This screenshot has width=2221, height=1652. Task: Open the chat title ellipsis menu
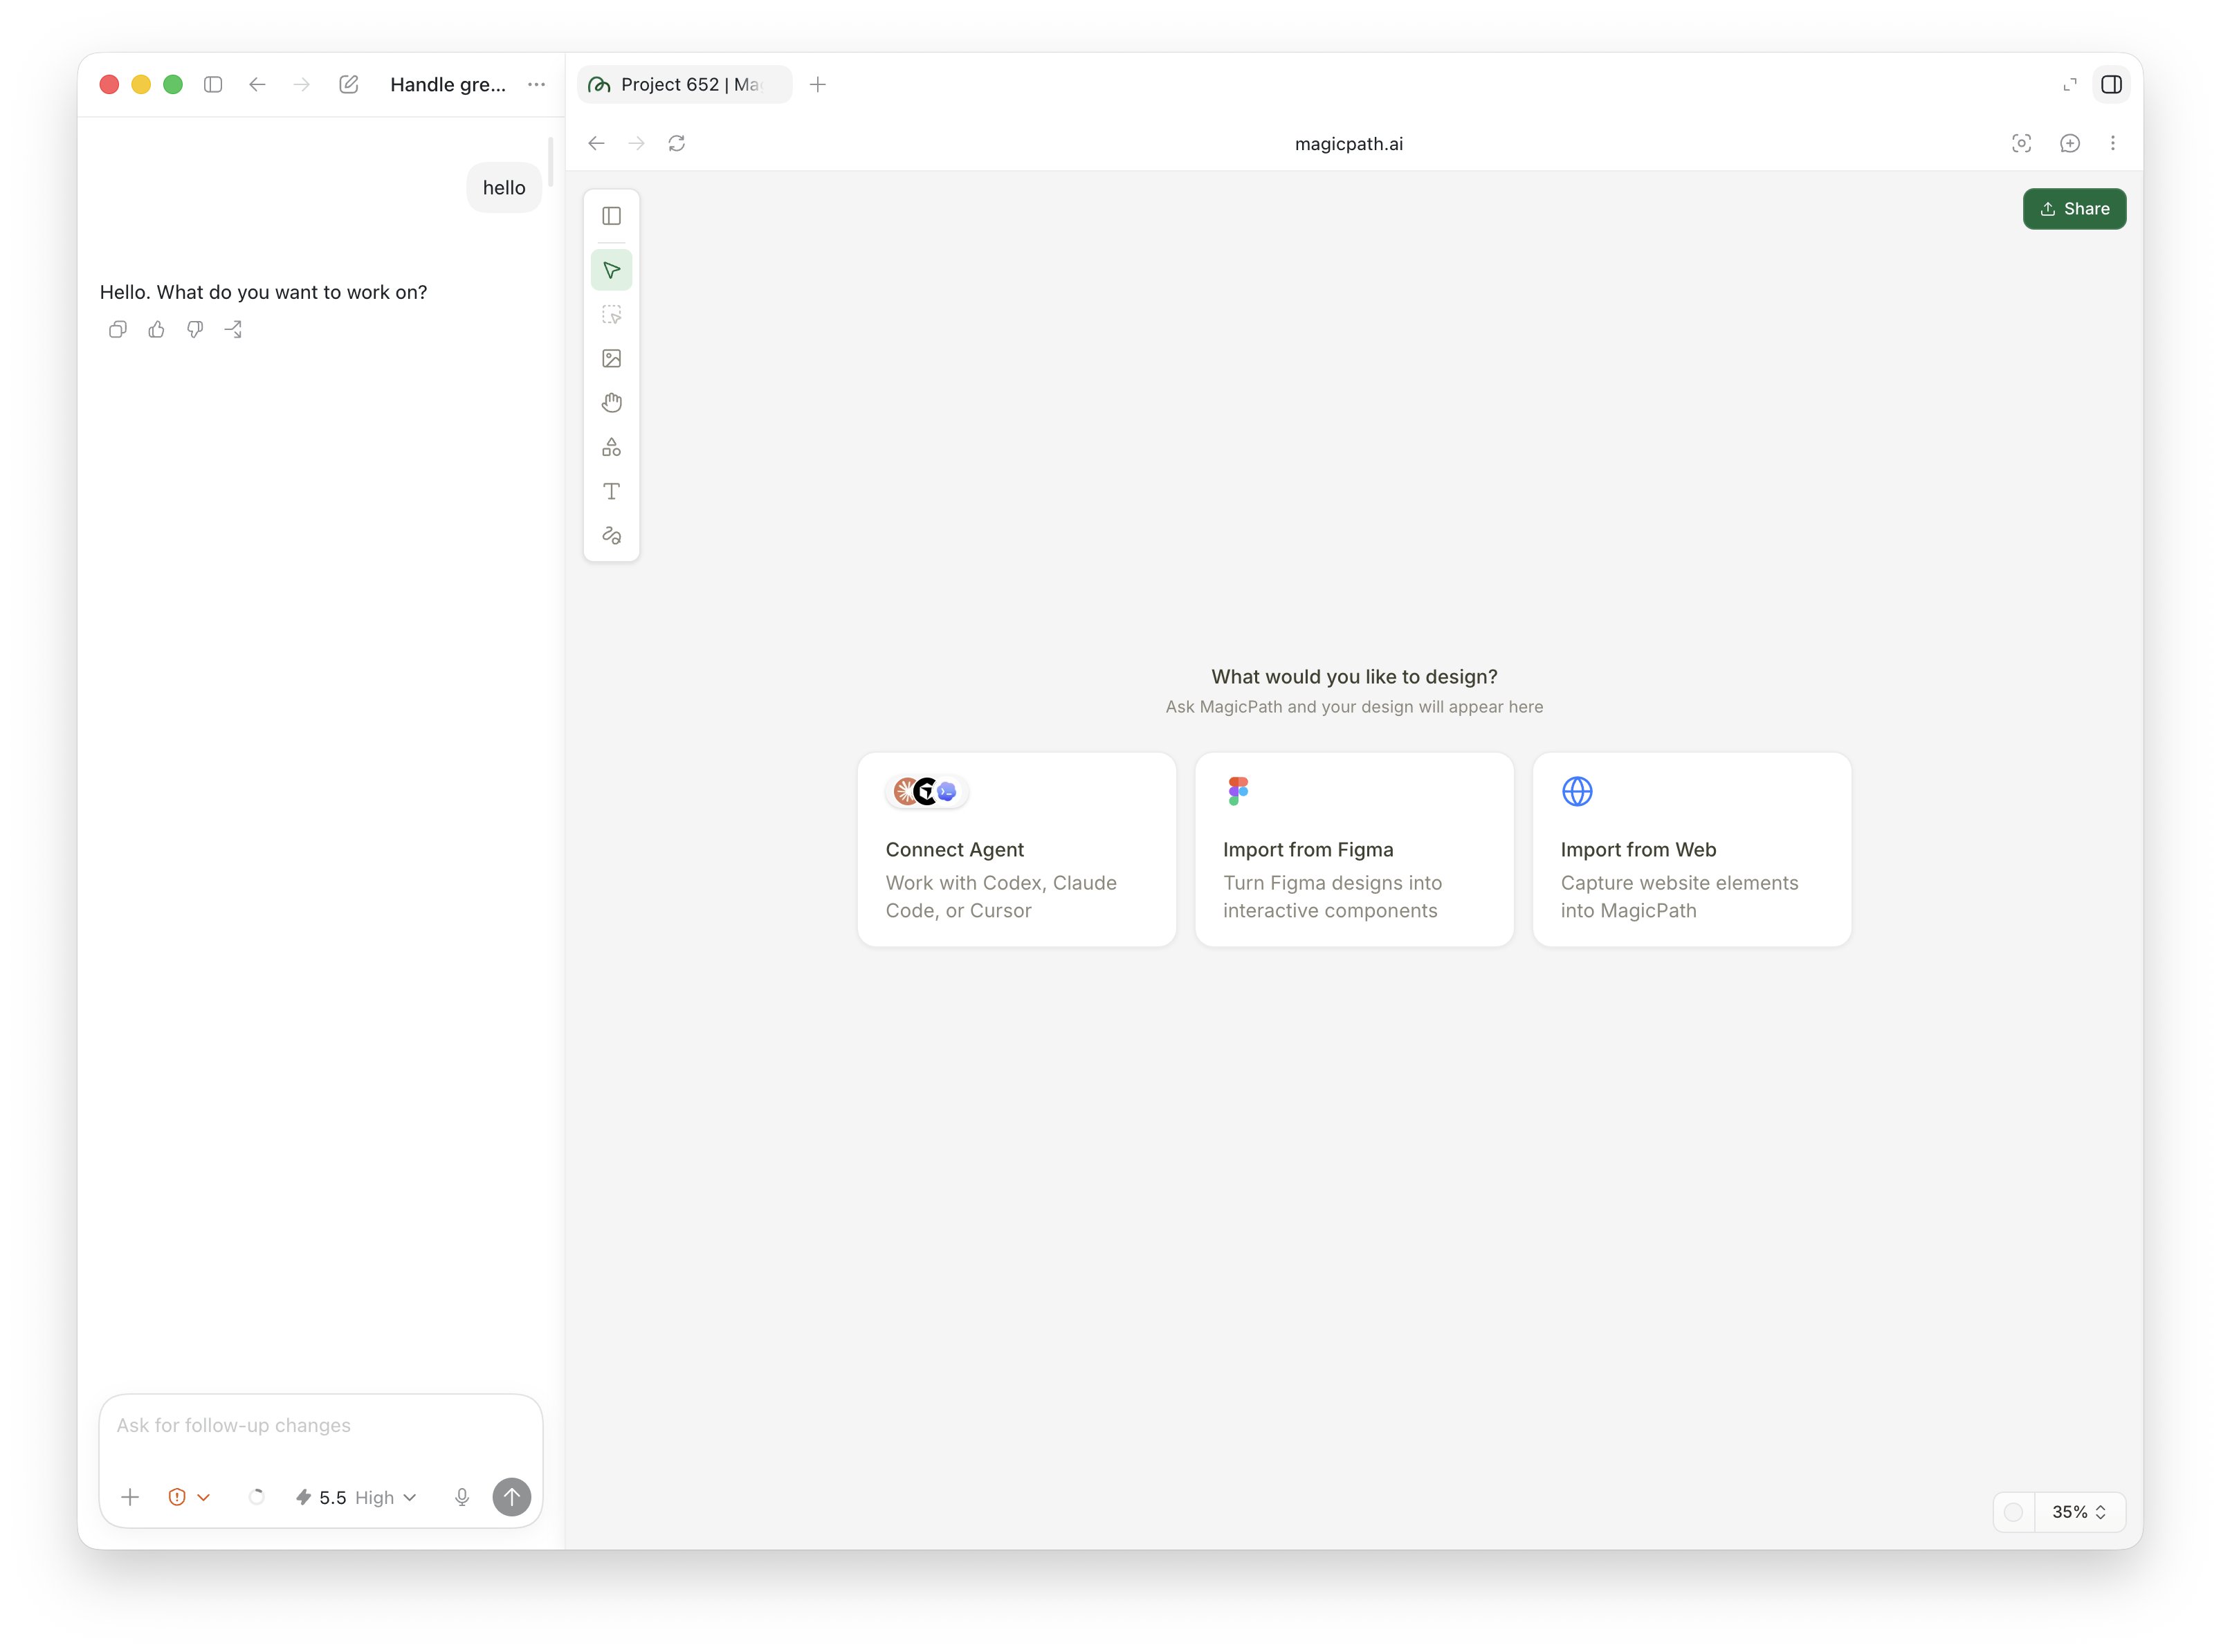click(x=536, y=84)
